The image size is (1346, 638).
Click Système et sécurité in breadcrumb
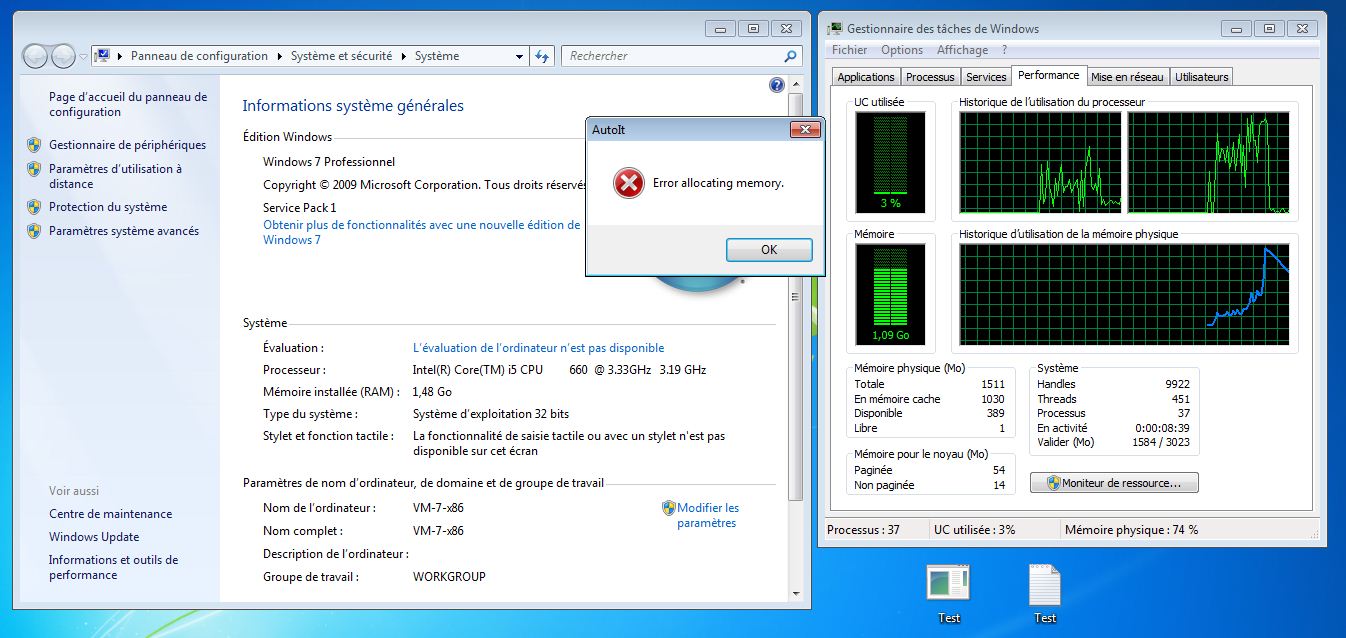click(x=341, y=57)
